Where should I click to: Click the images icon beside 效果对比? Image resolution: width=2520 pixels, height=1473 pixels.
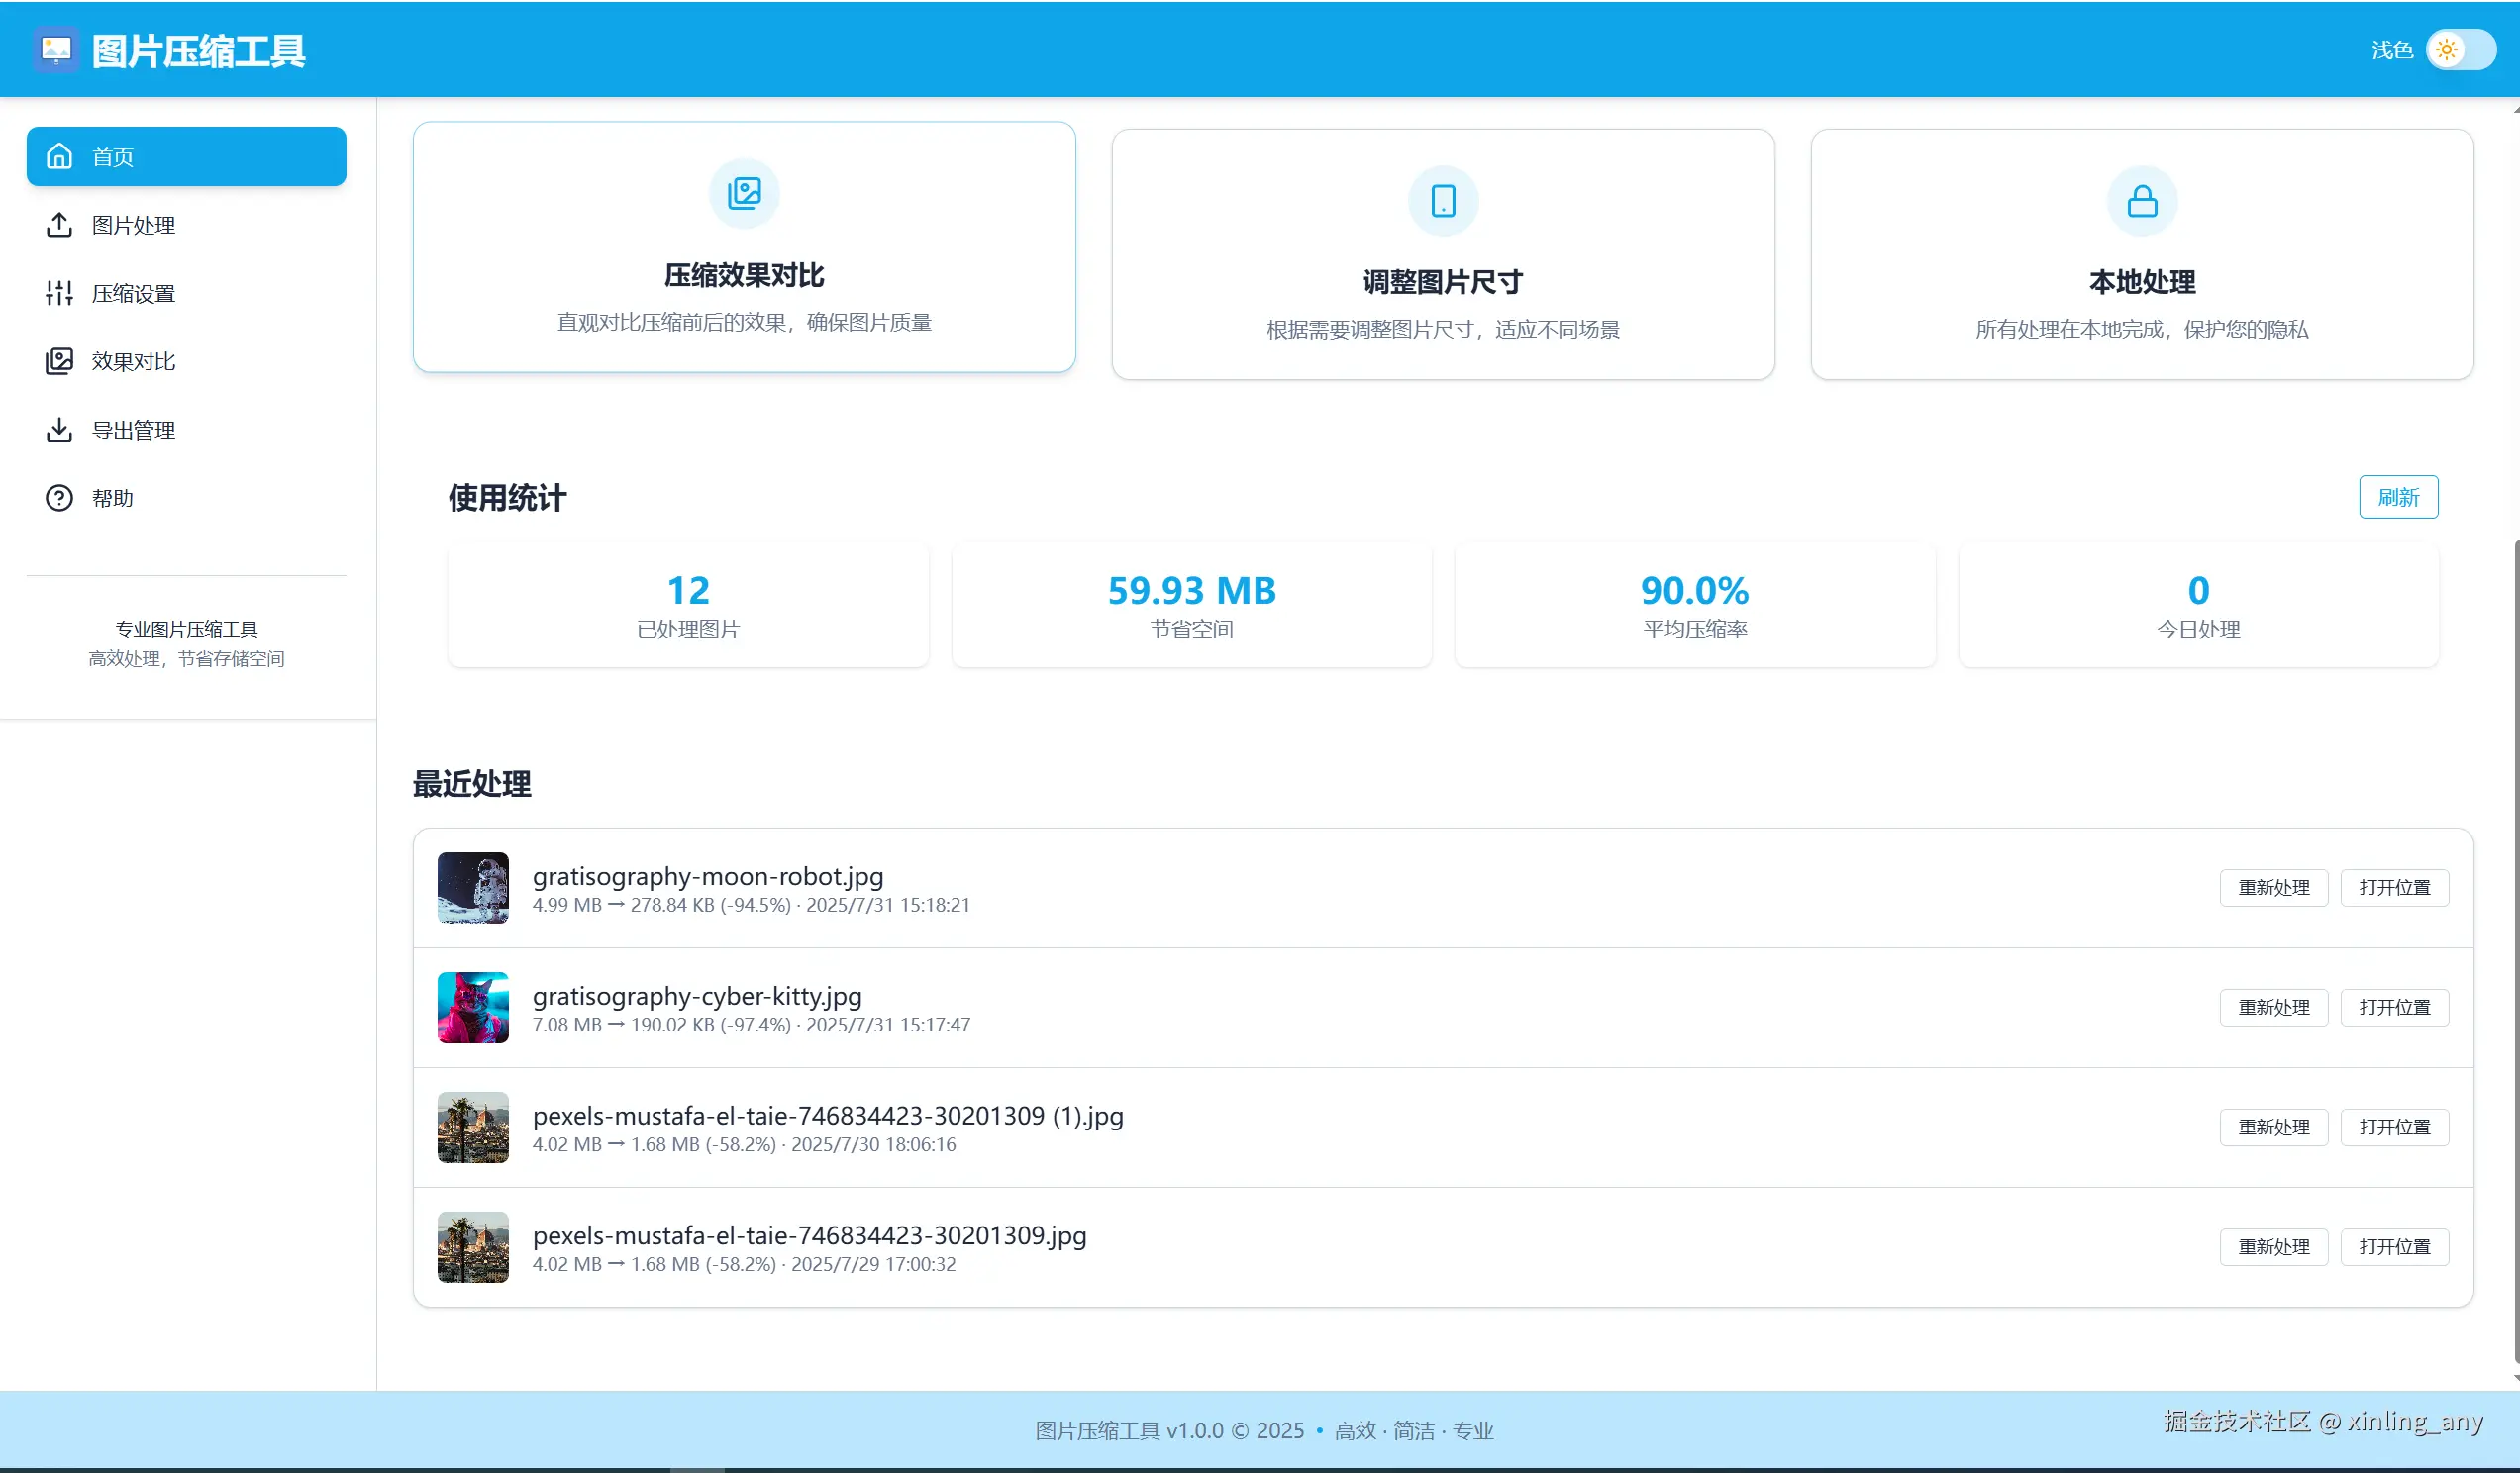point(59,361)
